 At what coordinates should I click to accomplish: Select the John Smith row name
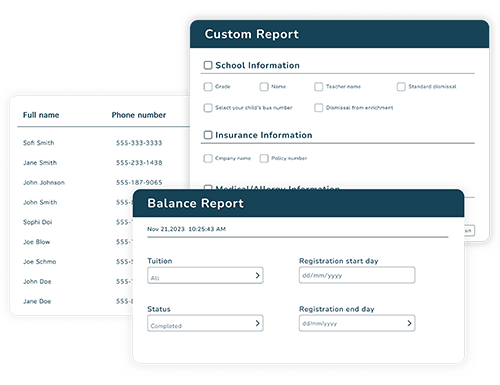pos(40,202)
